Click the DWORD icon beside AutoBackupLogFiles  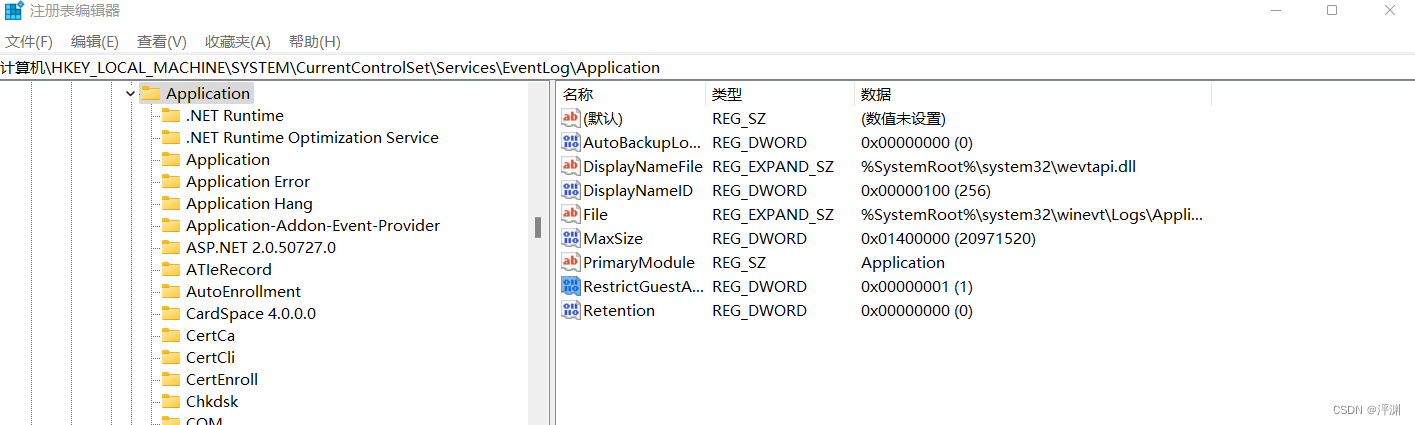click(571, 143)
